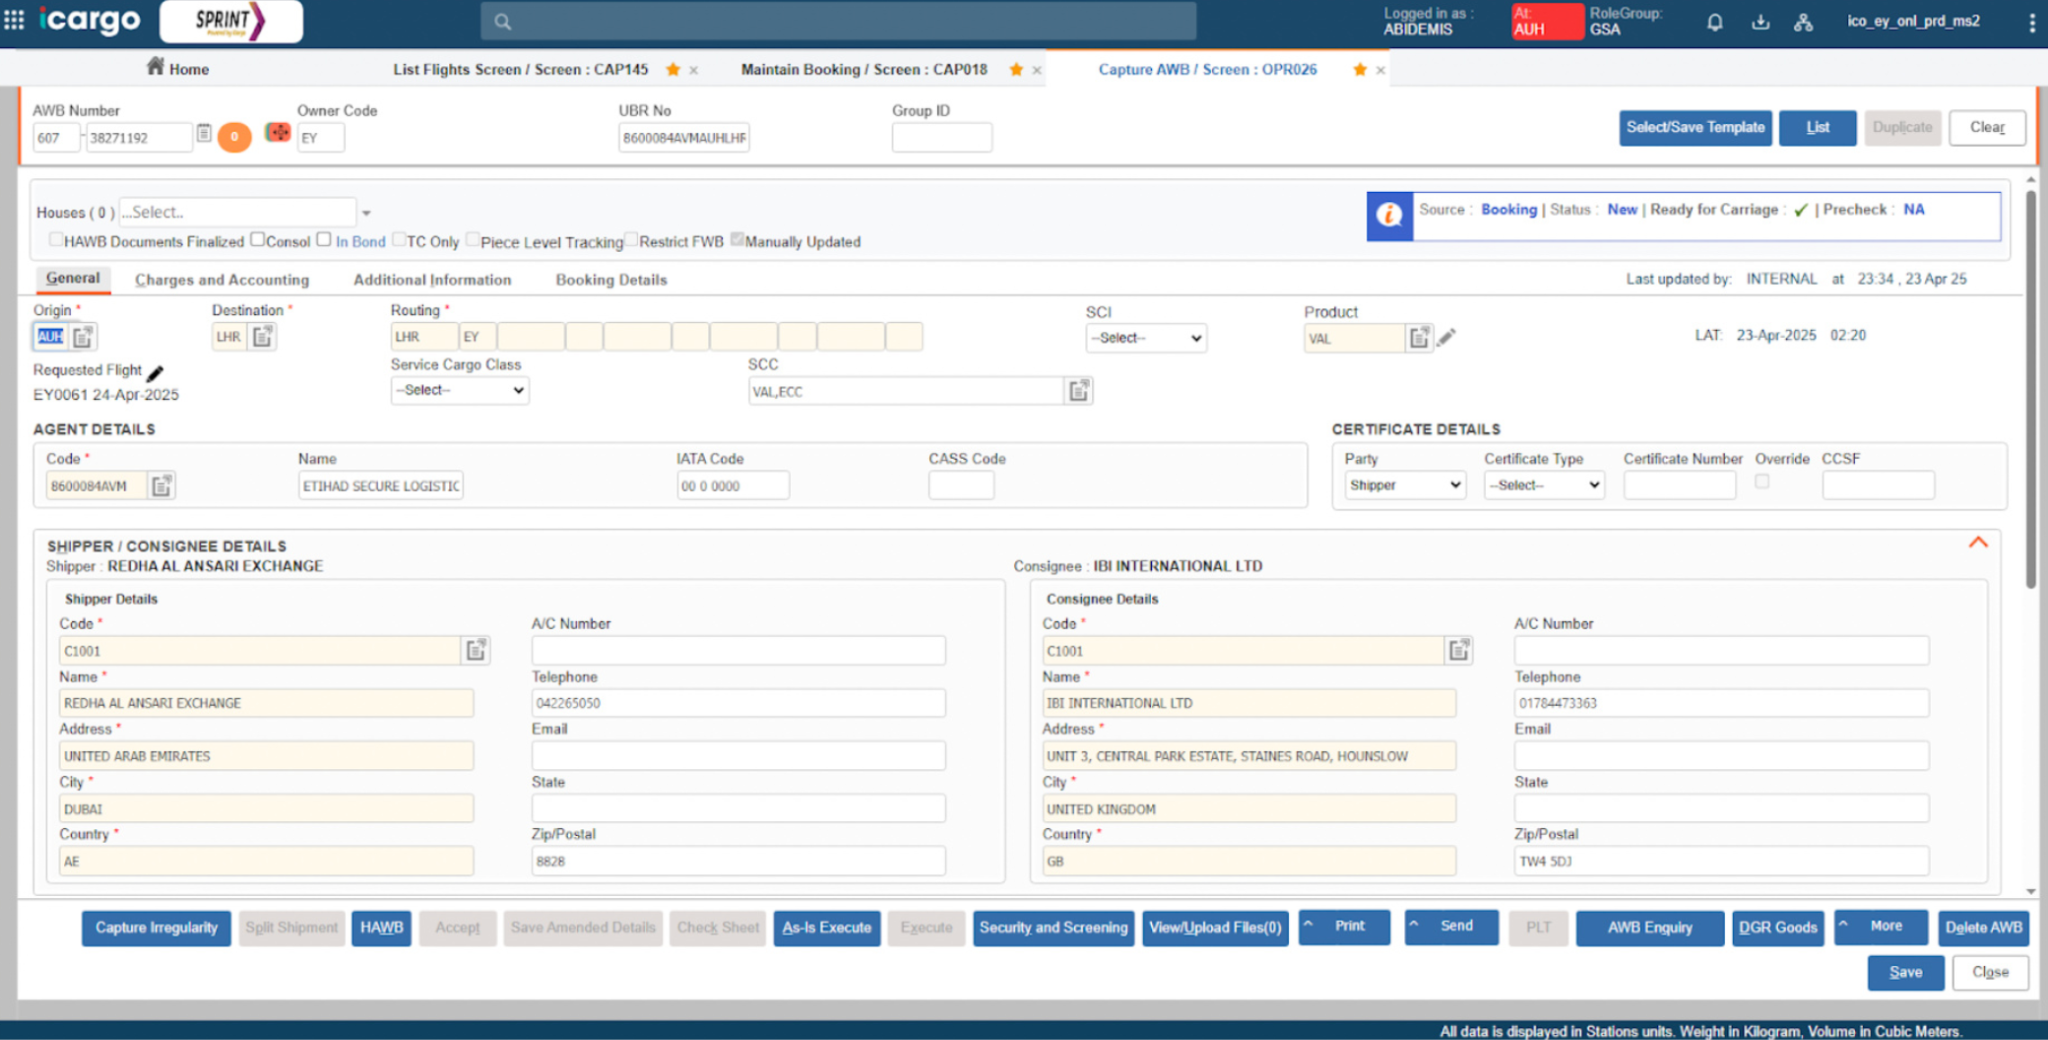Click the Security and Screening button
The height and width of the screenshot is (1040, 2048).
pyautogui.click(x=1054, y=928)
